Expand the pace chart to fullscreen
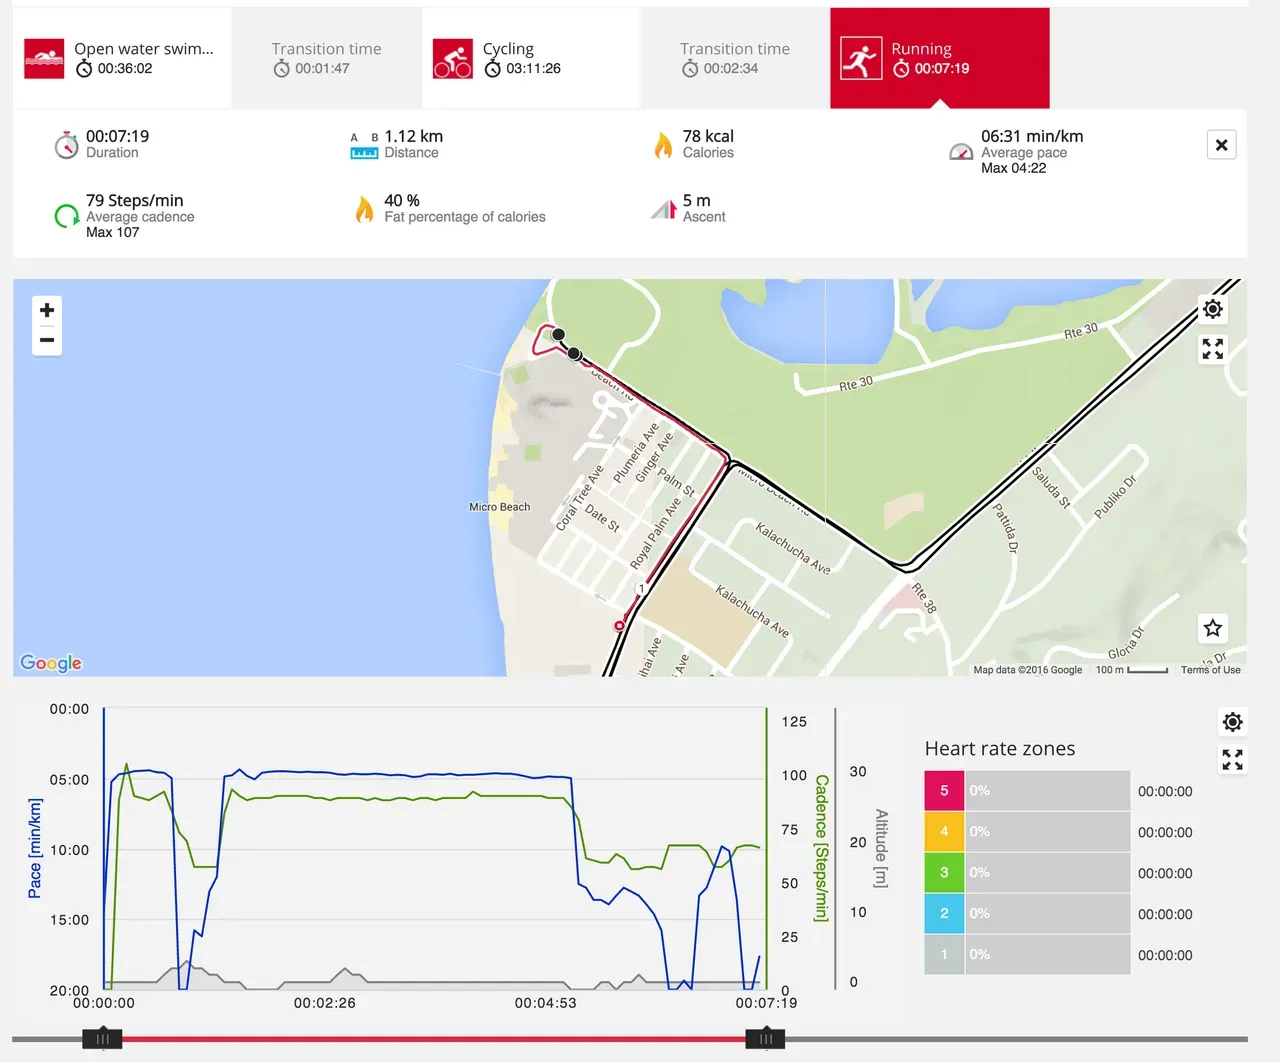This screenshot has width=1280, height=1062. tap(1232, 760)
